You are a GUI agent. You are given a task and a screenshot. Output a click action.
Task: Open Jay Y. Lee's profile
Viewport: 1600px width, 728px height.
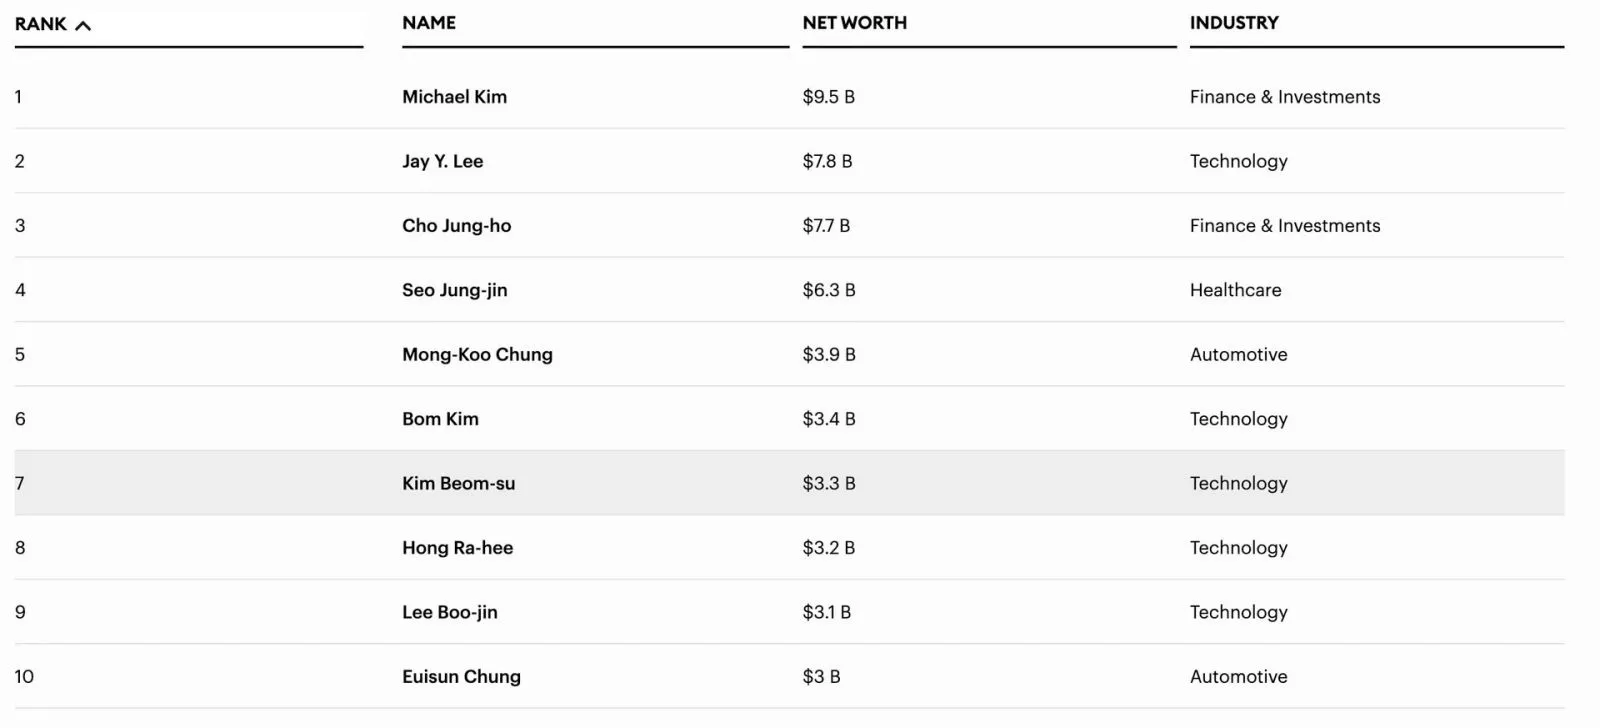pos(442,161)
